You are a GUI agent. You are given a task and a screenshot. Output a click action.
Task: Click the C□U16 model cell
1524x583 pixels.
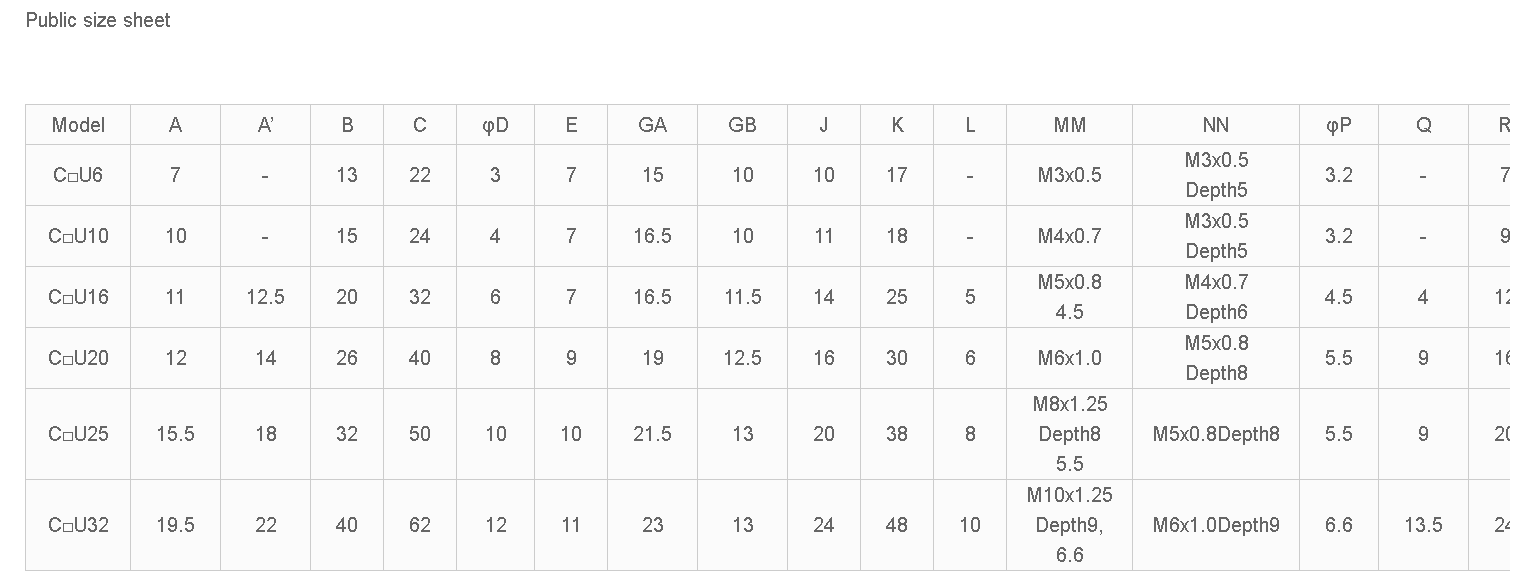click(78, 297)
